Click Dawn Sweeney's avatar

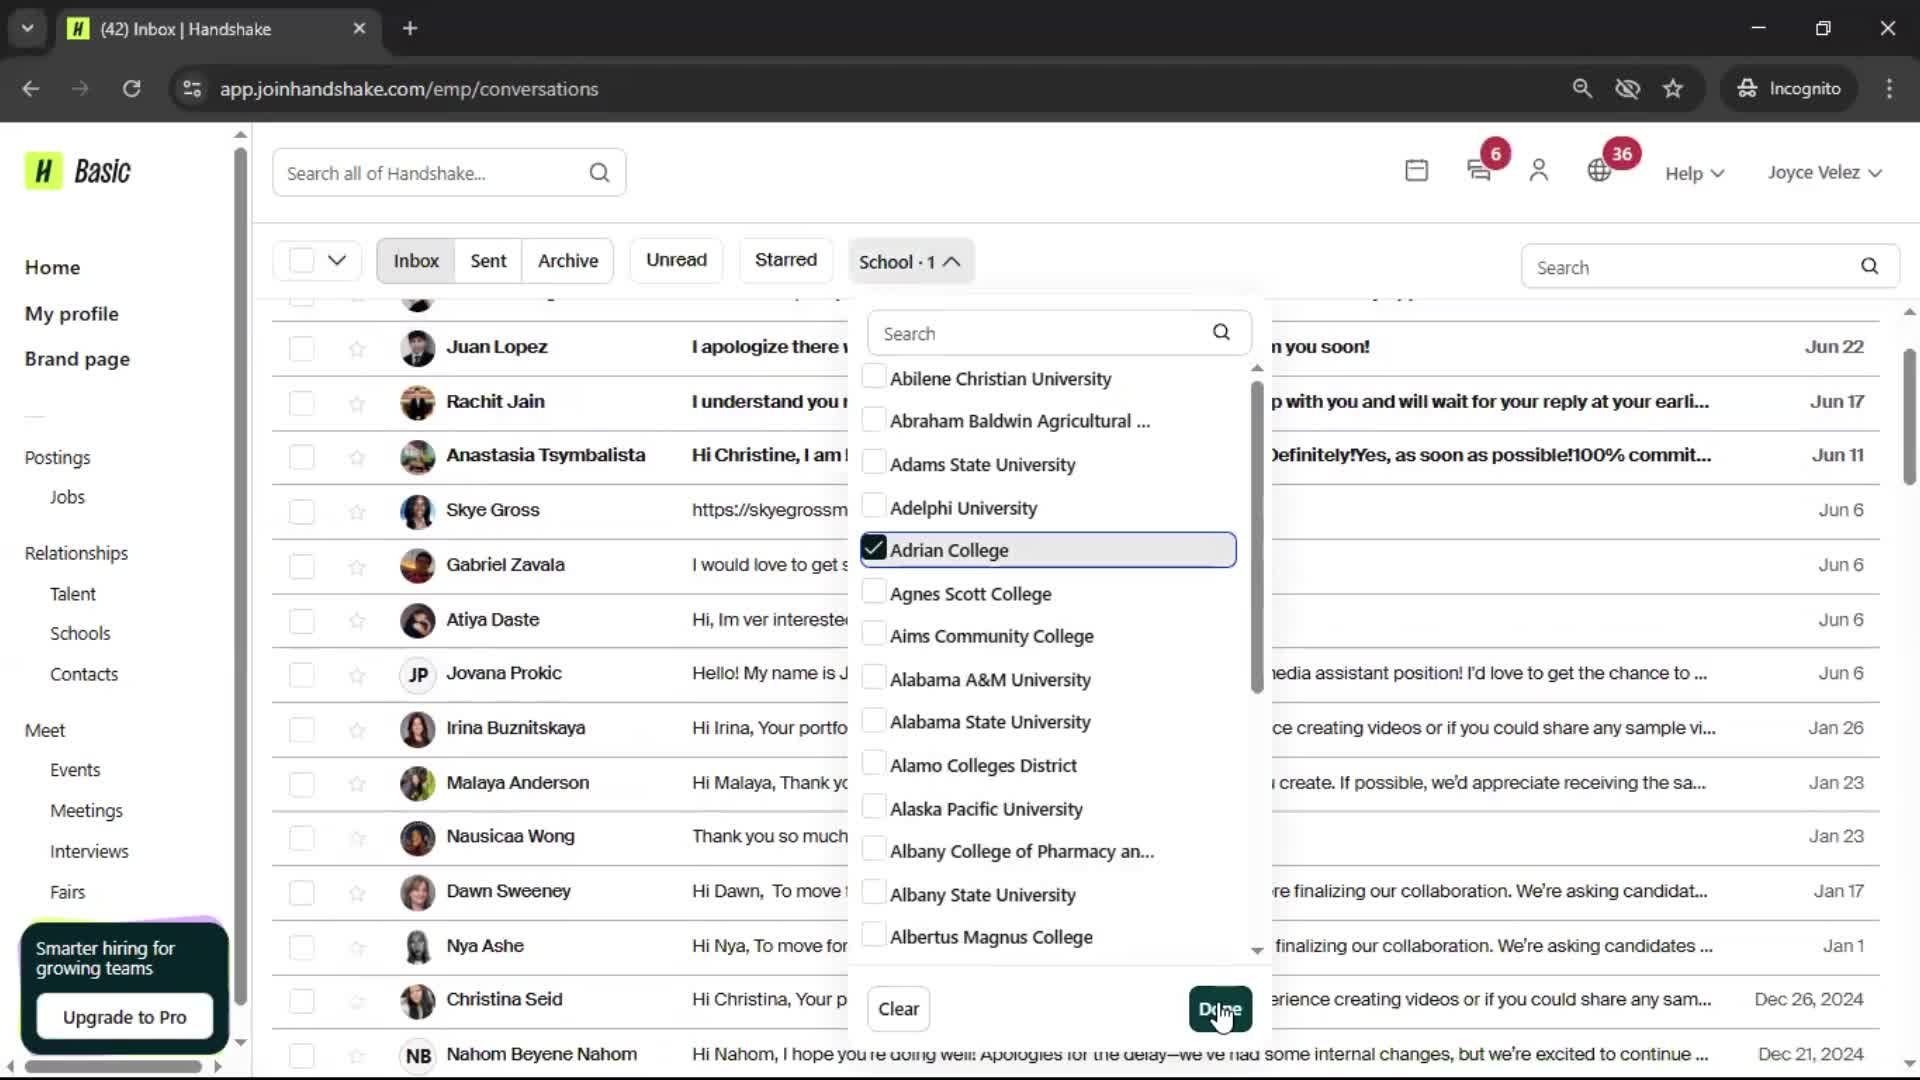click(417, 892)
